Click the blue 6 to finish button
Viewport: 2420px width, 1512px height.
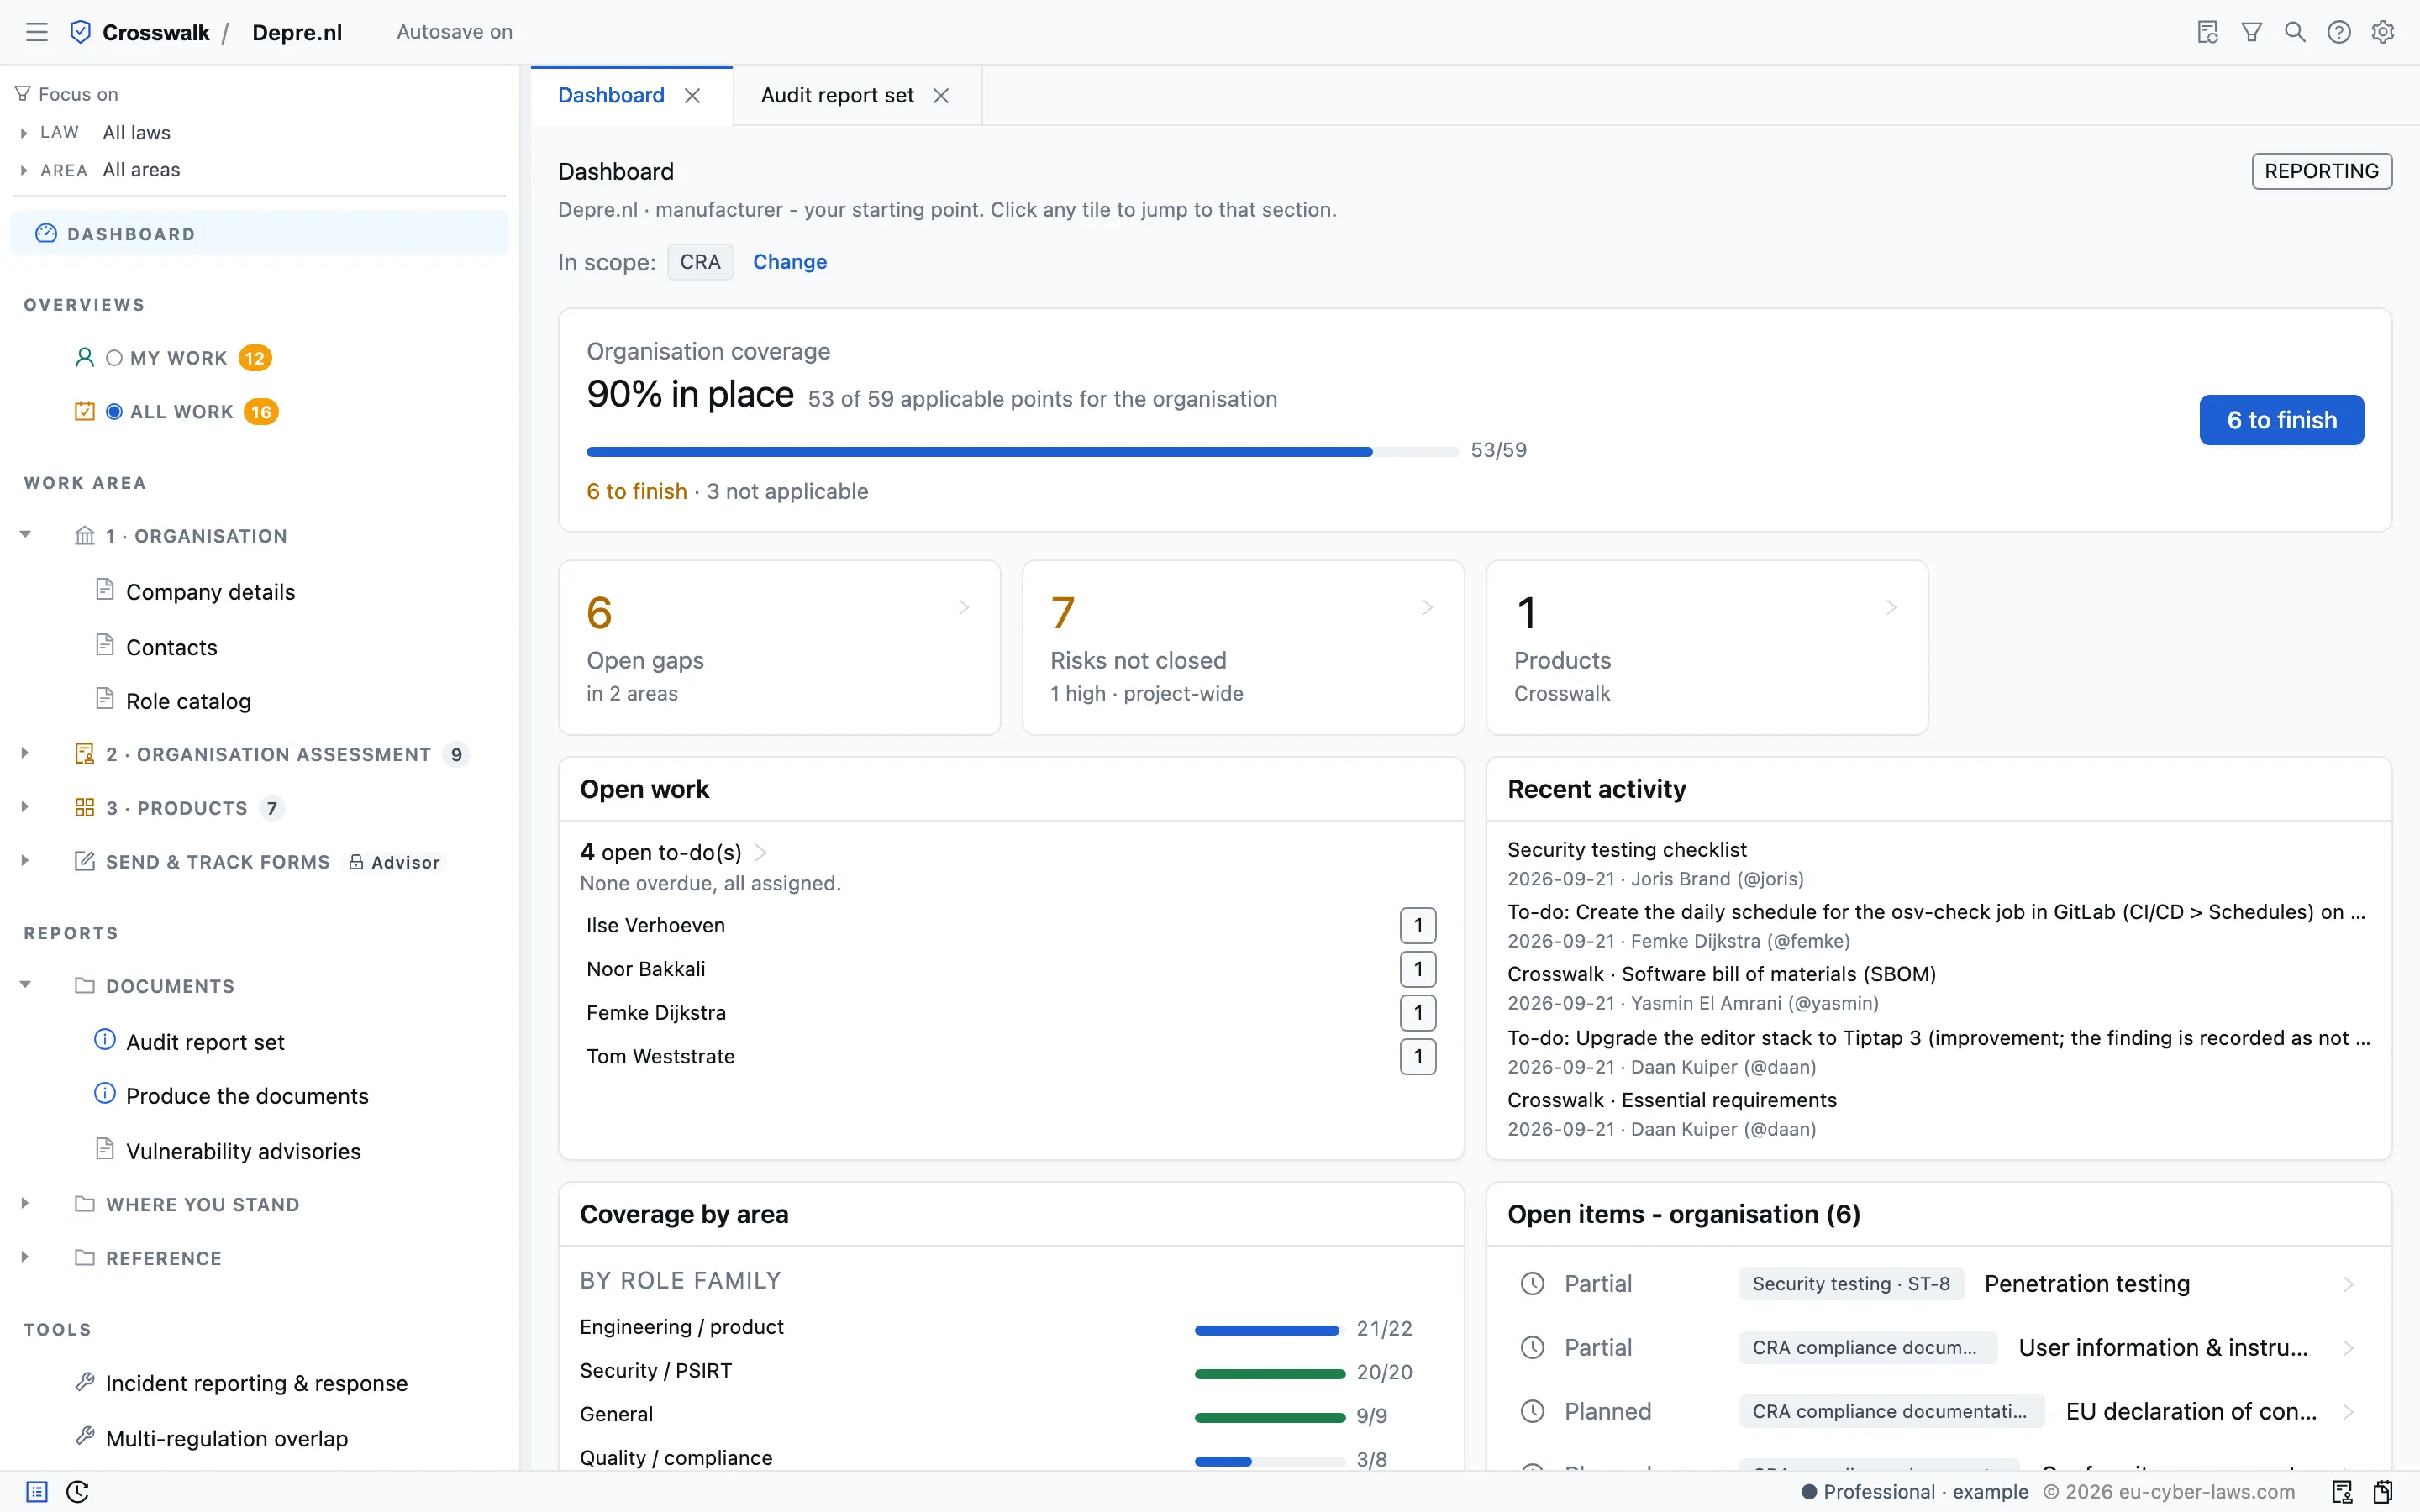2281,420
